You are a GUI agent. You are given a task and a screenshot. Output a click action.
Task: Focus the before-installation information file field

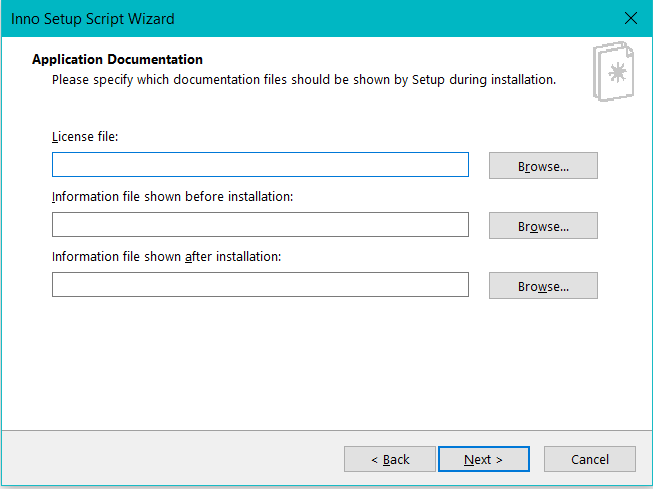coord(260,225)
